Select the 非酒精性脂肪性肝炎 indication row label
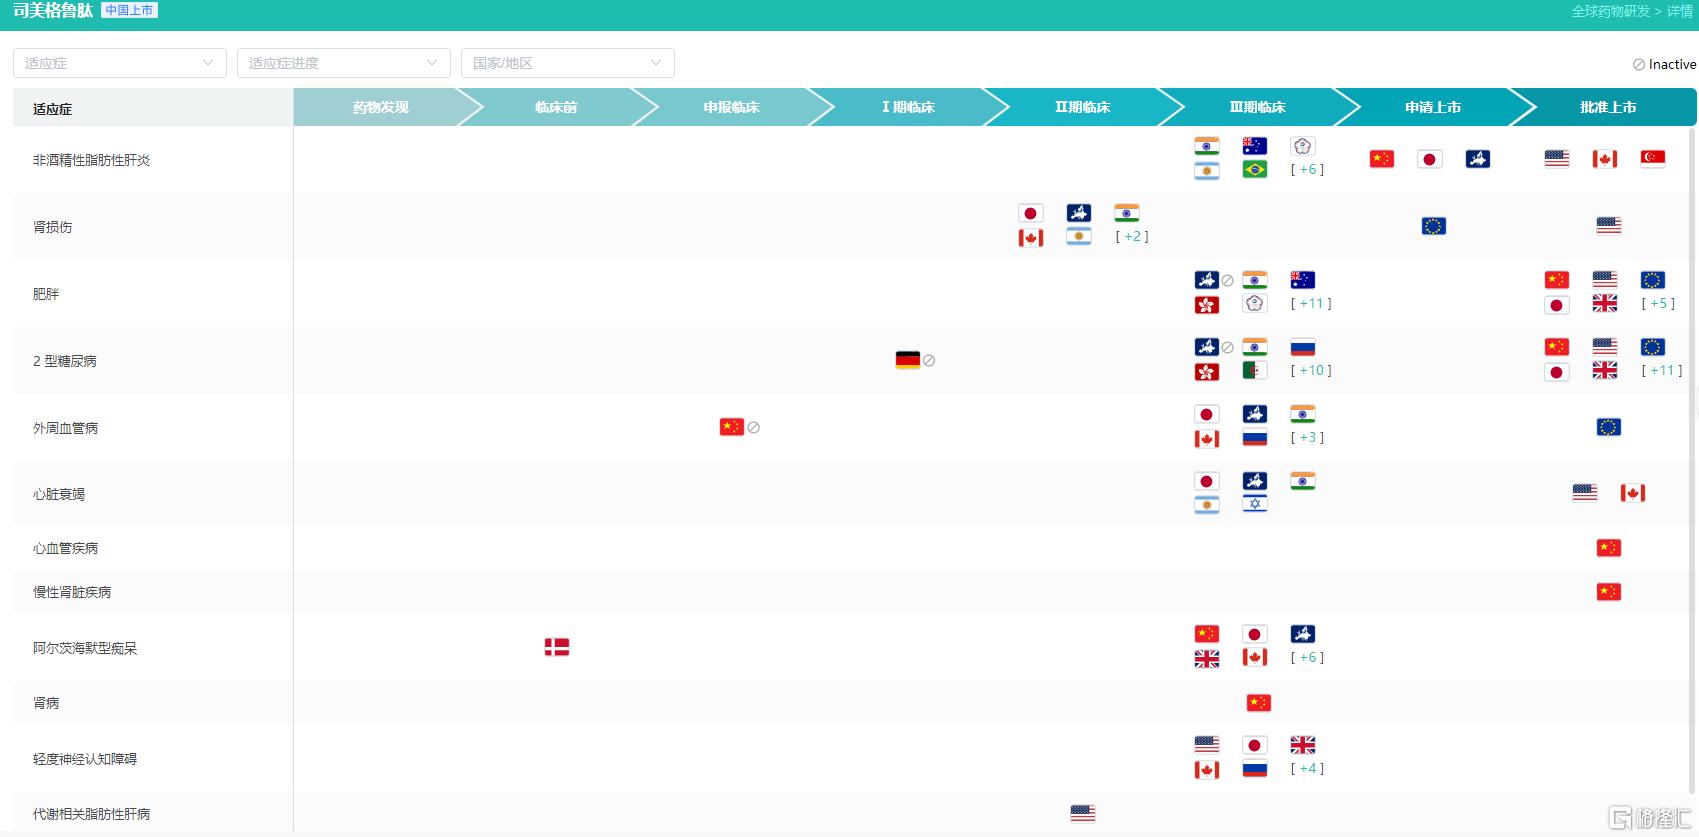 coord(92,160)
